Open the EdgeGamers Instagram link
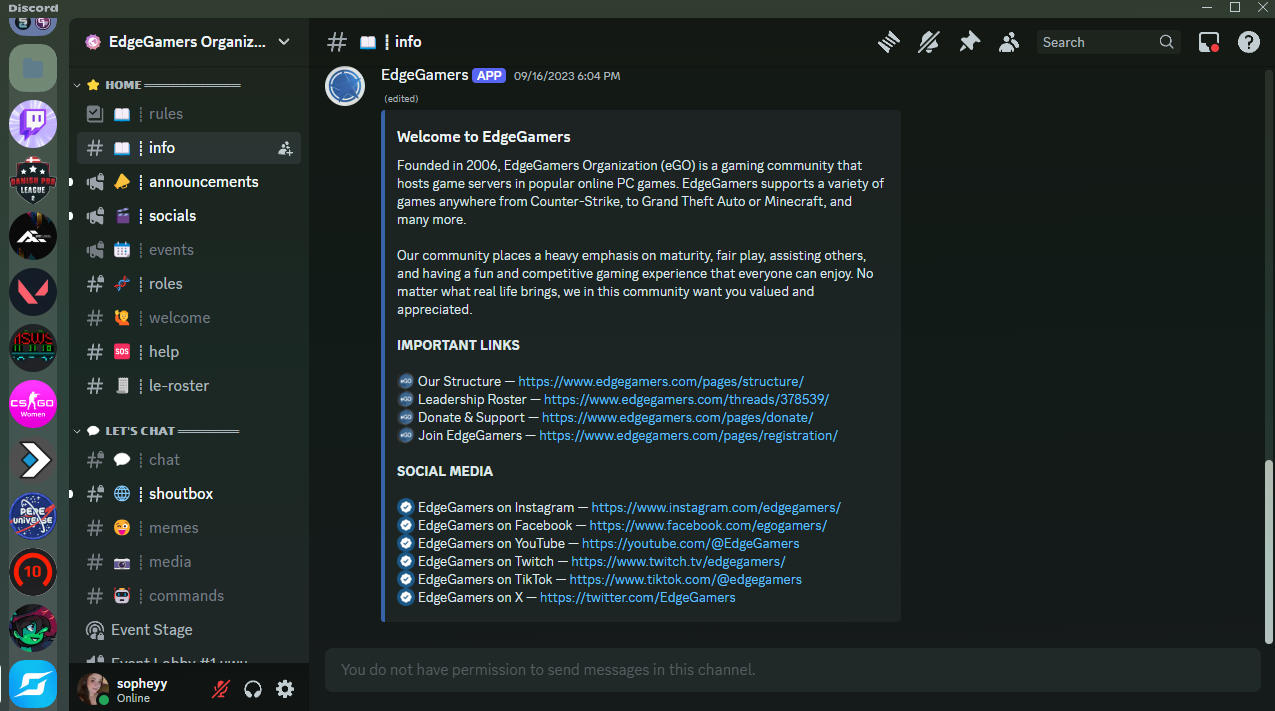 click(x=716, y=508)
